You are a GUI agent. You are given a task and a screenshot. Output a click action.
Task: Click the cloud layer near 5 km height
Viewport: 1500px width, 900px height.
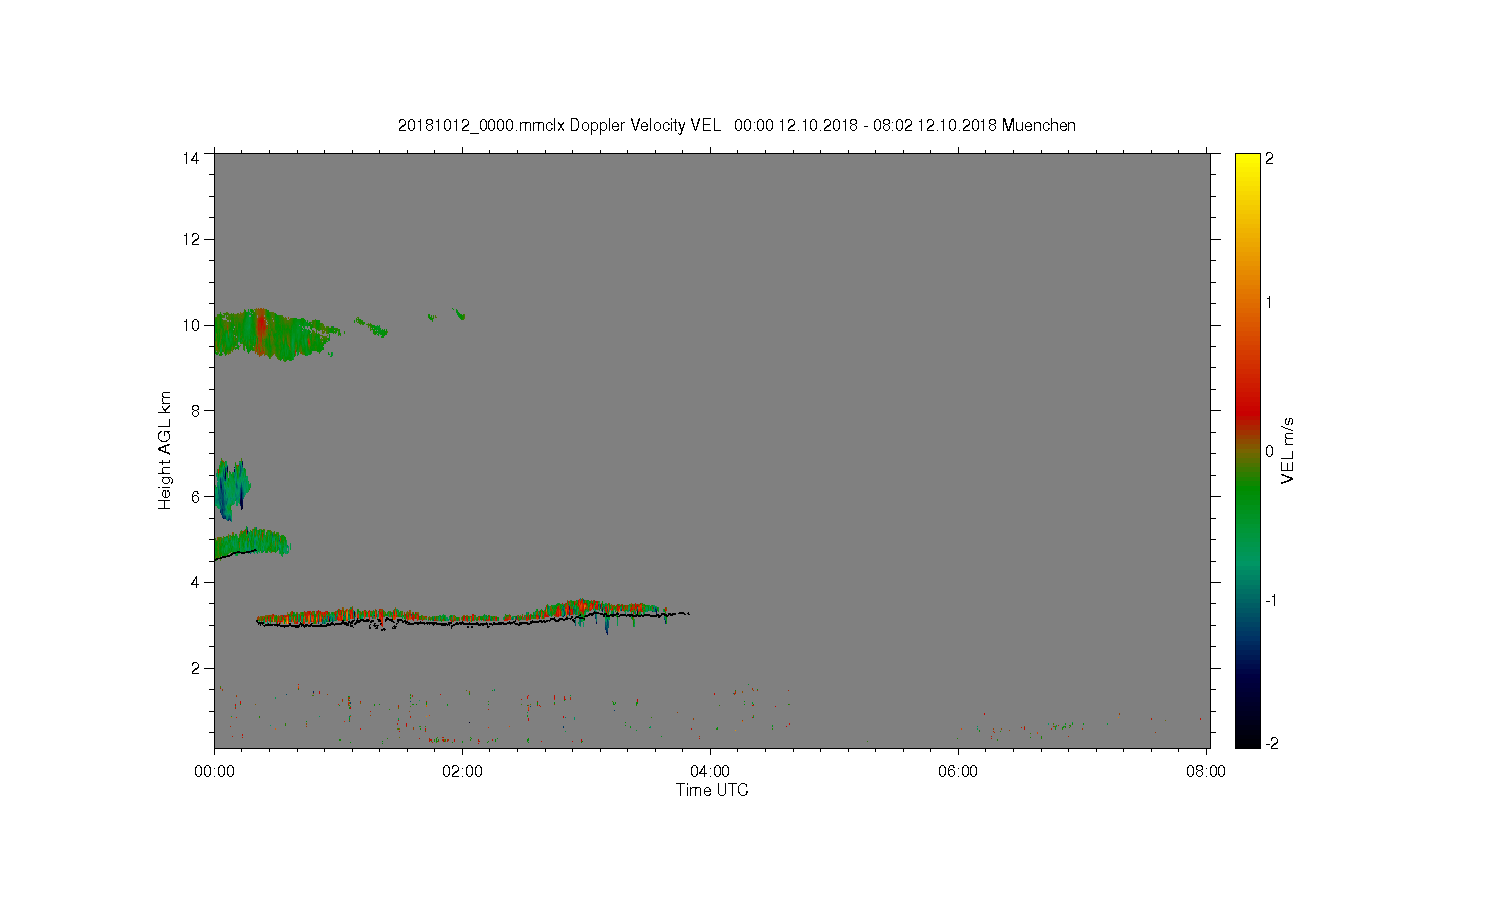click(x=251, y=543)
